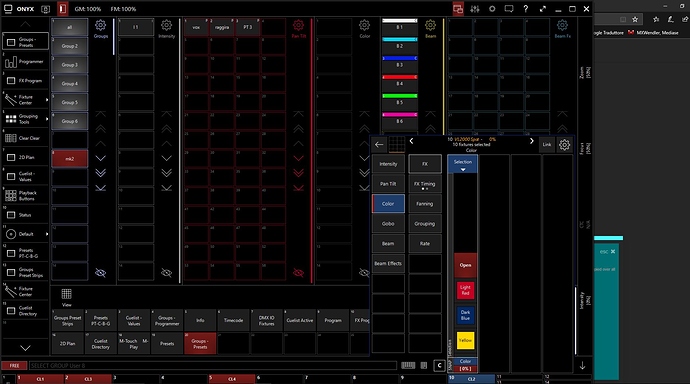Click the ONYX main menu monitor icon

click(8, 9)
